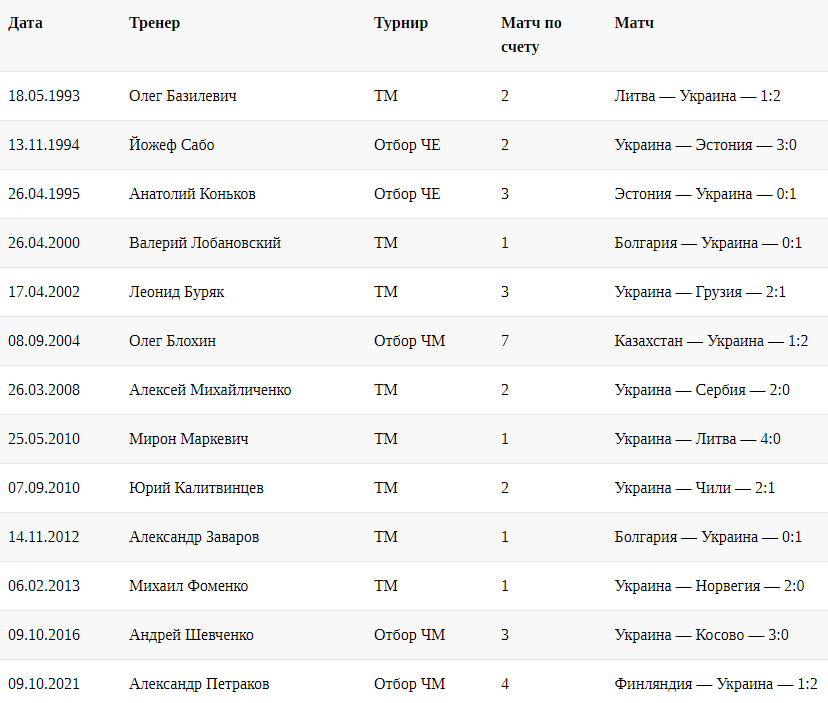Click the Алексей Михайличенко cell
This screenshot has height=703, width=828.
tap(210, 390)
